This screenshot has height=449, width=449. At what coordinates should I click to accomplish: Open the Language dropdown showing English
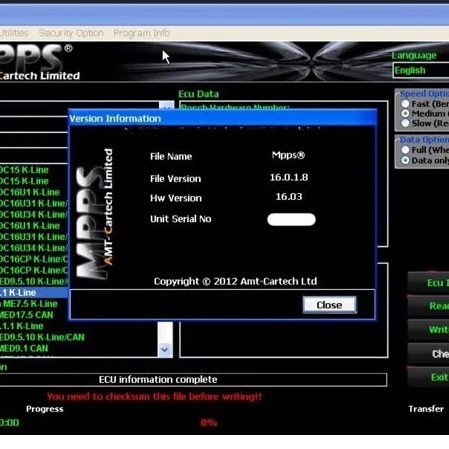[x=421, y=70]
